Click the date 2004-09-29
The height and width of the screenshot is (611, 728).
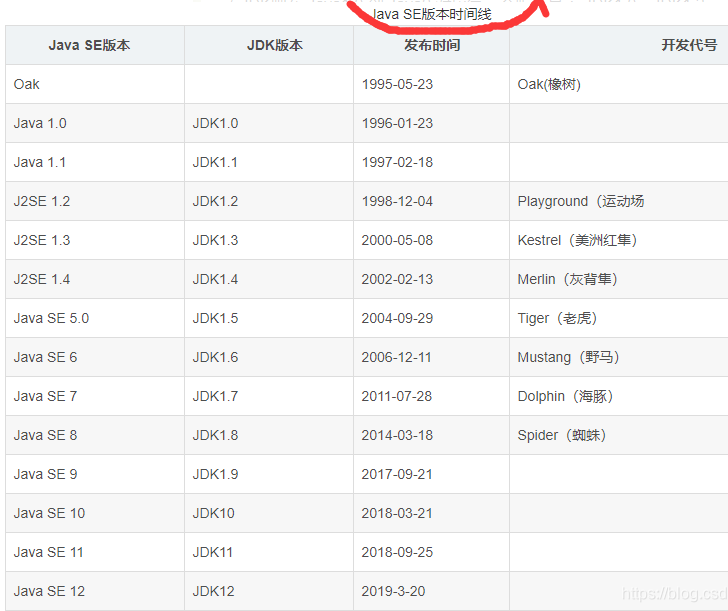[x=397, y=318]
